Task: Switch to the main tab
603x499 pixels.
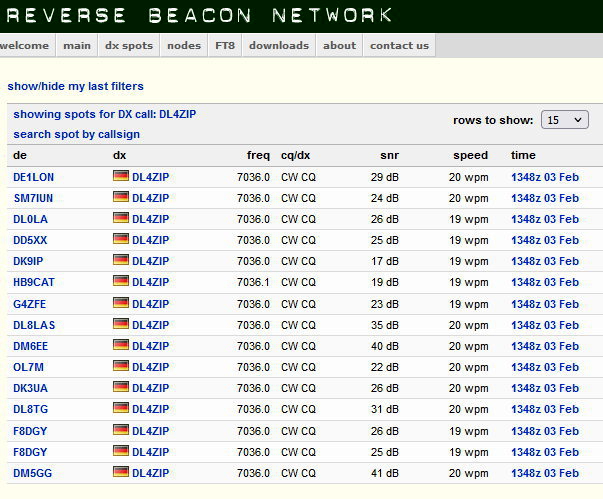Action: click(x=77, y=45)
